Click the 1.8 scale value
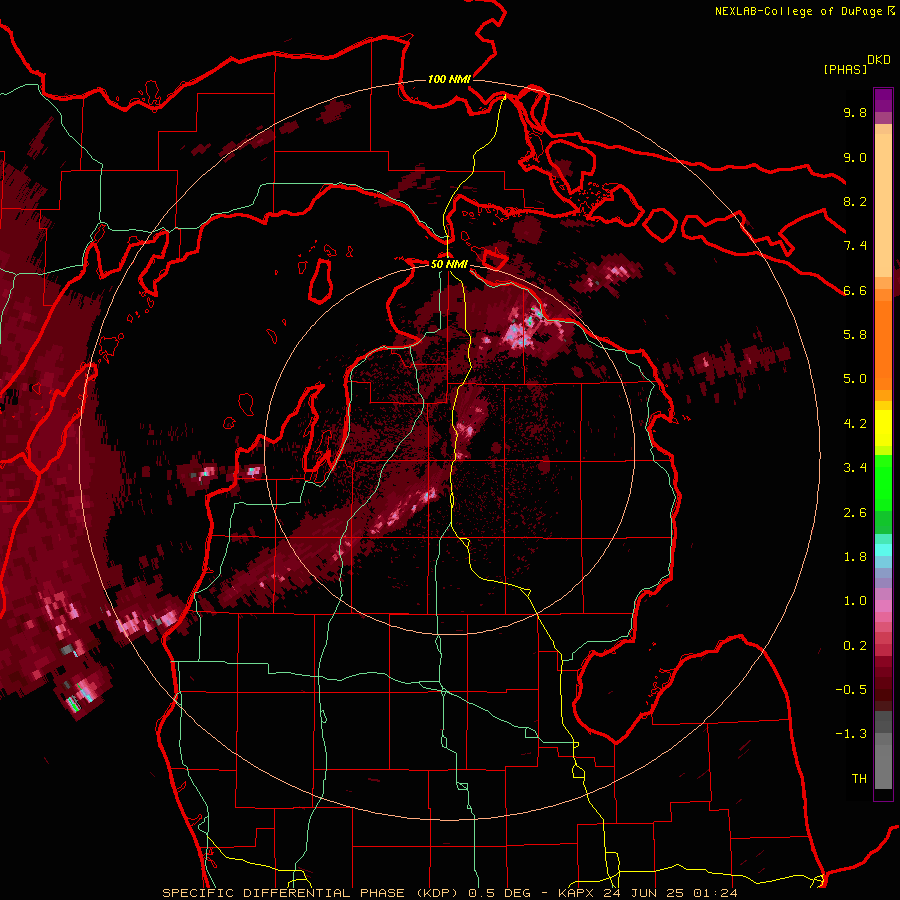Screen dimensions: 900x900 tap(855, 557)
